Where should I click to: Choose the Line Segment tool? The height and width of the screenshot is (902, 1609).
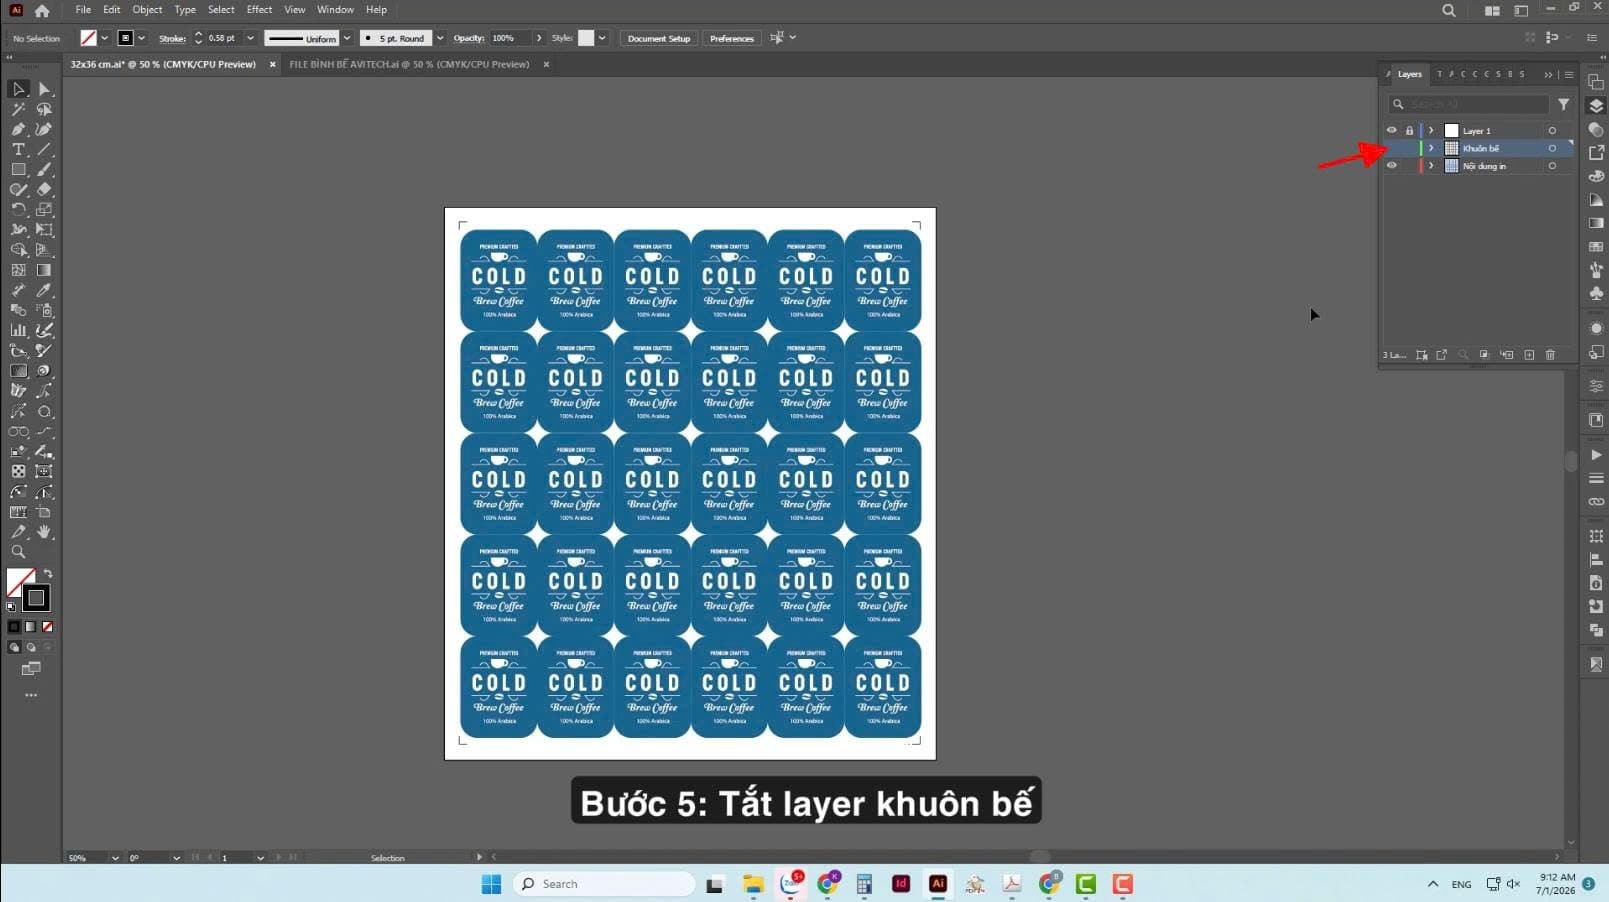[44, 149]
